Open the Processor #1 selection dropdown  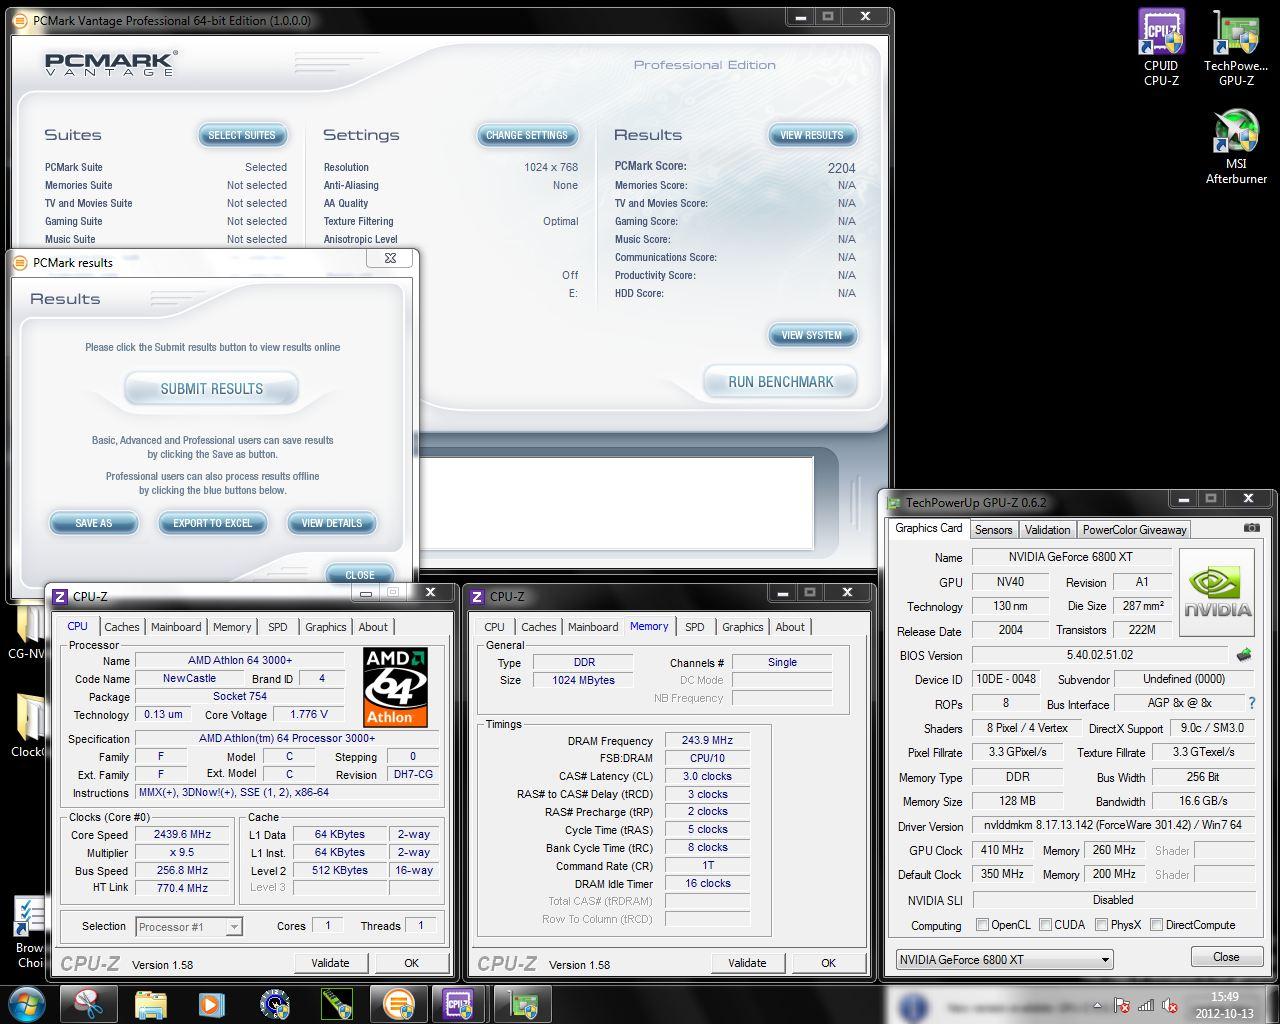point(189,927)
